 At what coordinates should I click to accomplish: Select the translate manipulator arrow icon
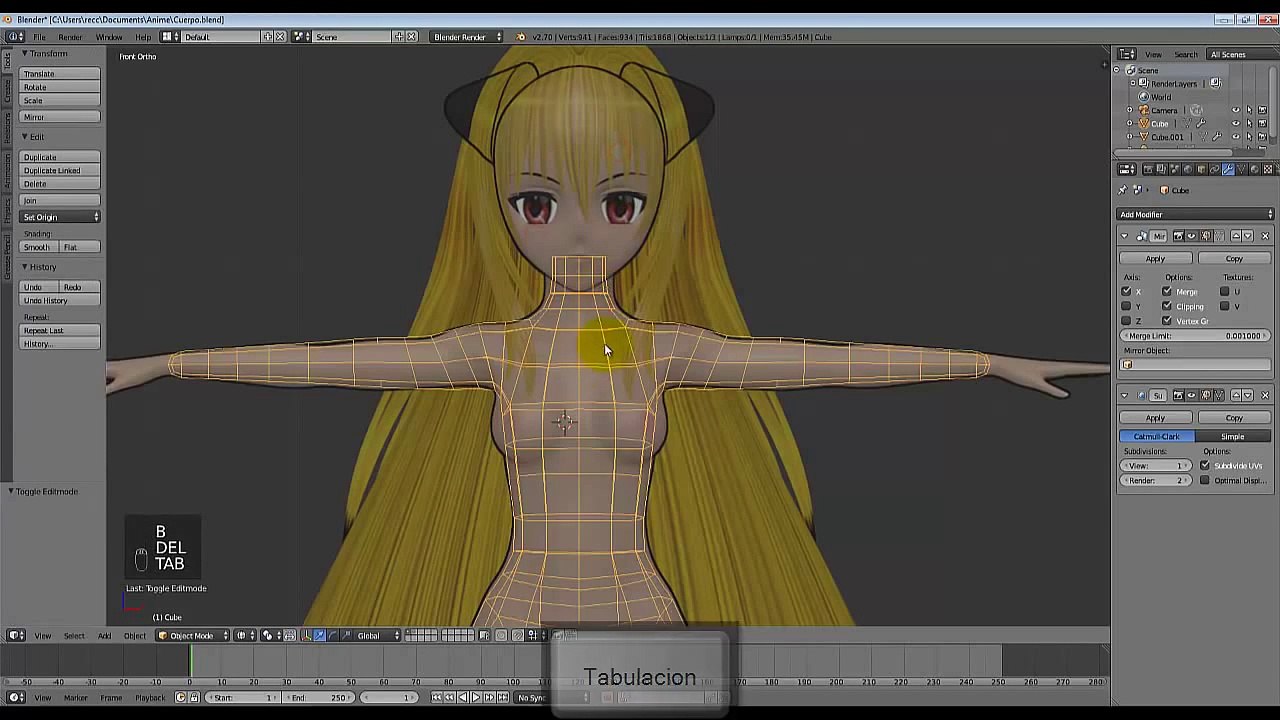[x=319, y=635]
